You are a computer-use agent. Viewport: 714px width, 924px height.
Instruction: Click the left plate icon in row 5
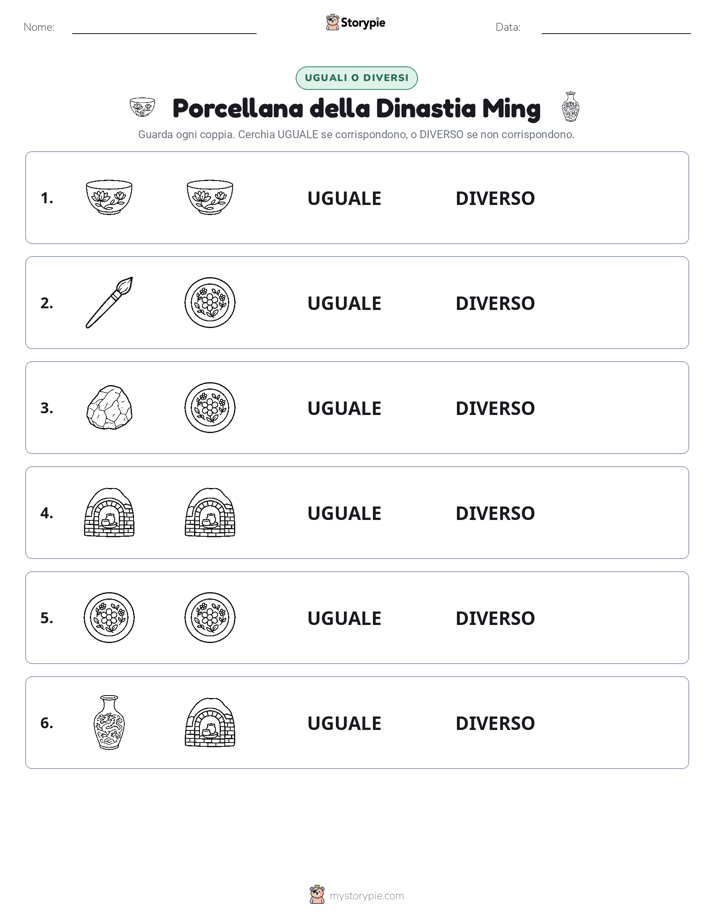pyautogui.click(x=109, y=618)
